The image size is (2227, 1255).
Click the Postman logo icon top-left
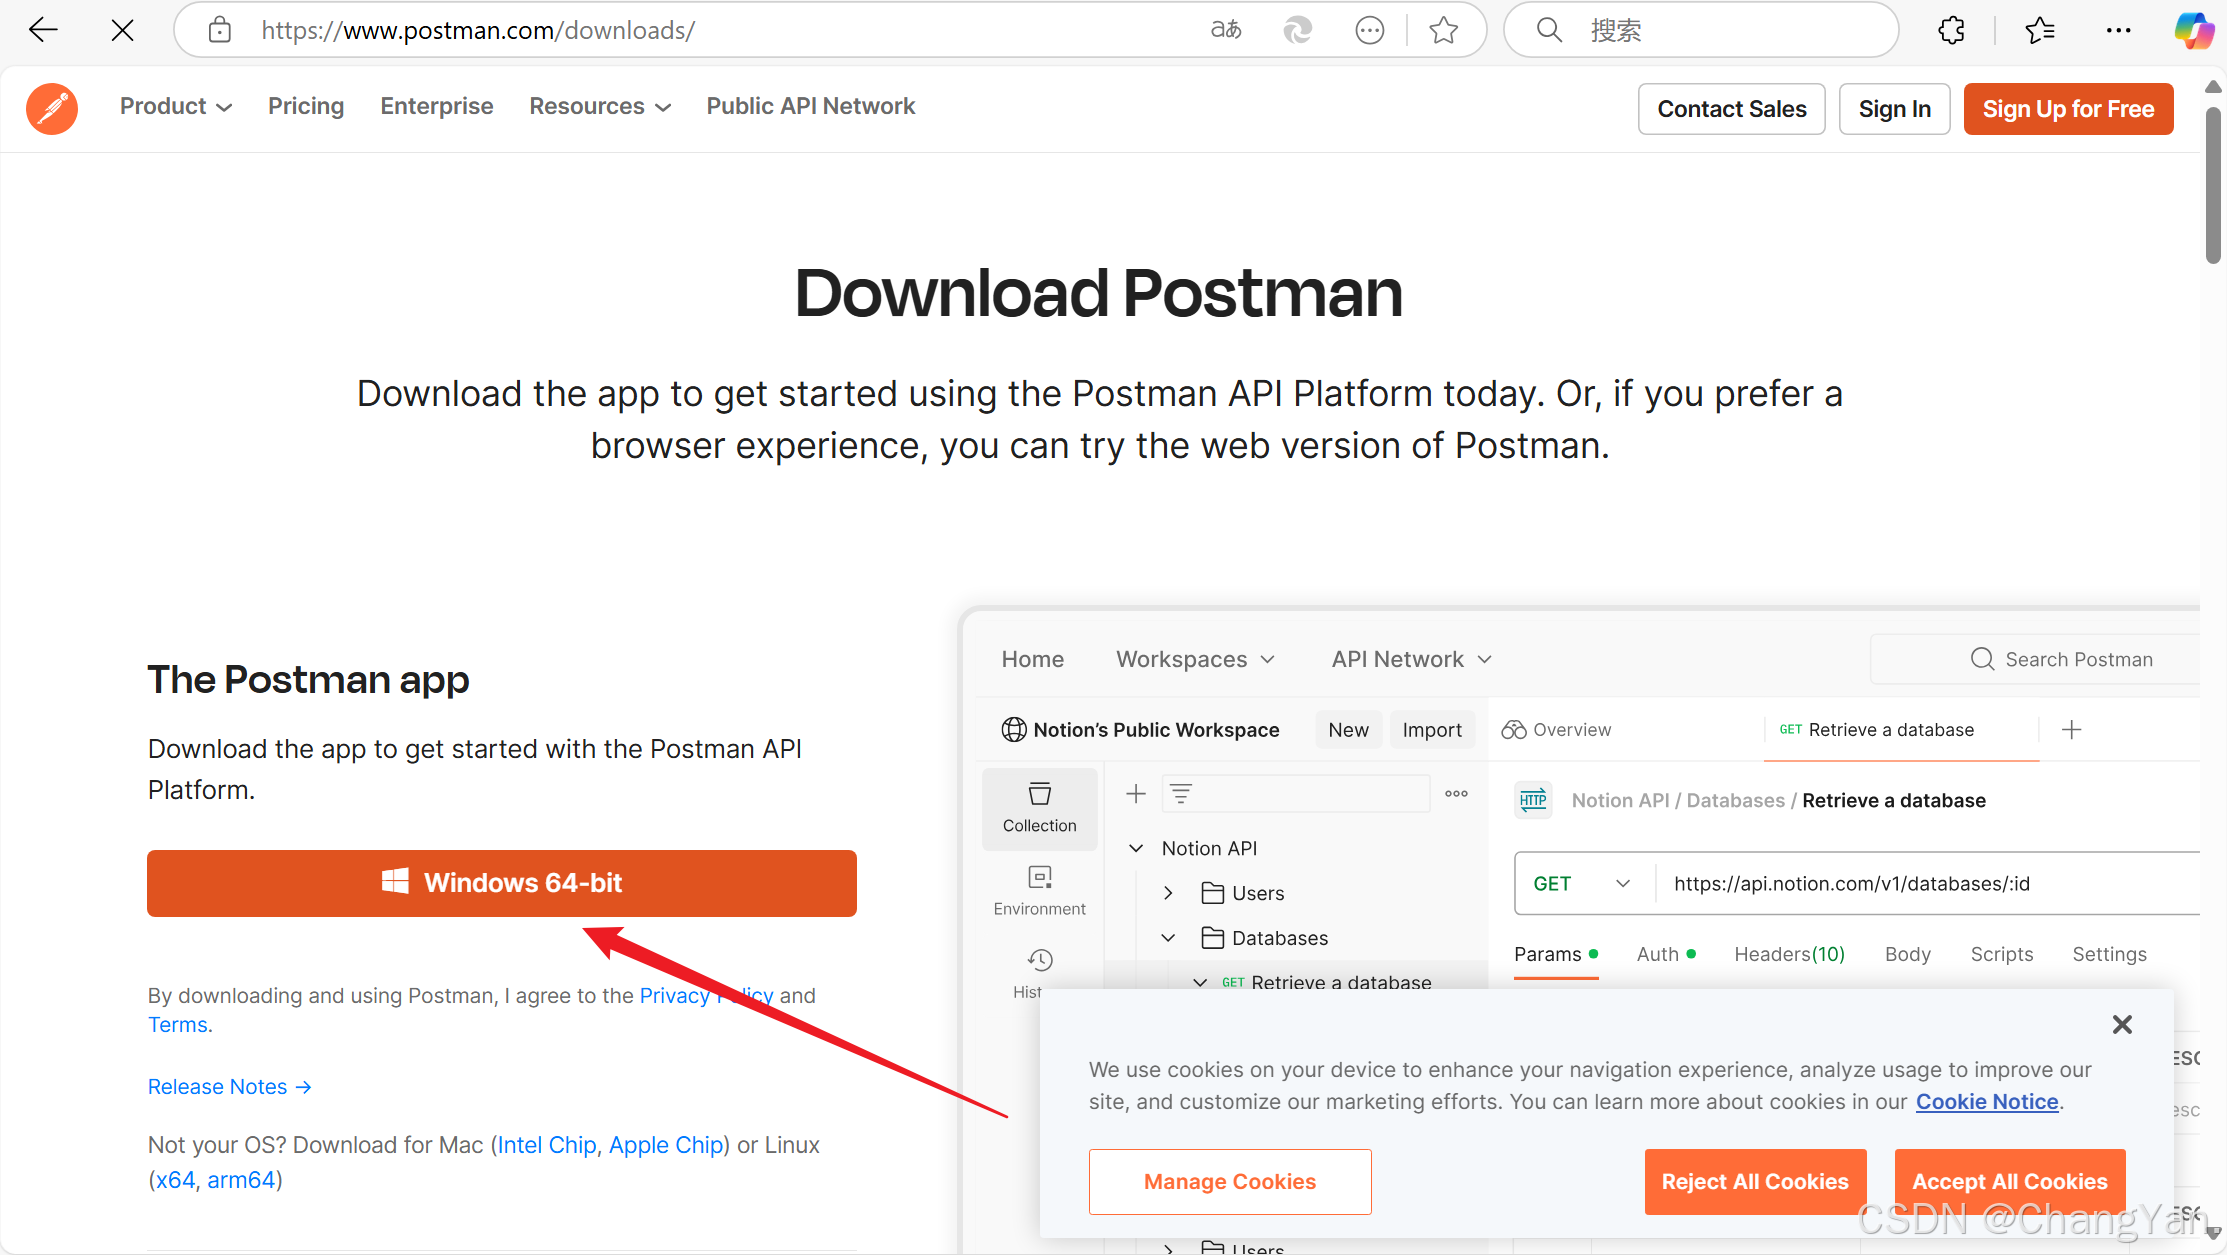54,107
